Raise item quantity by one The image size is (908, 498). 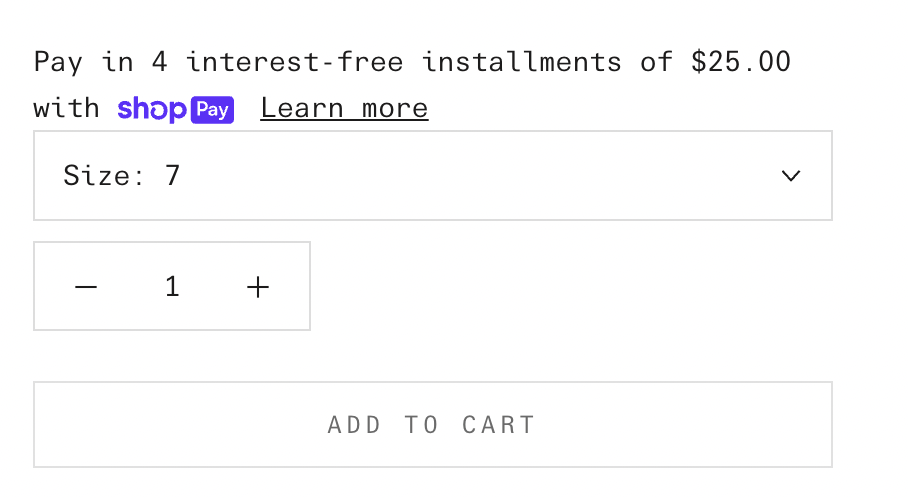[x=258, y=287]
